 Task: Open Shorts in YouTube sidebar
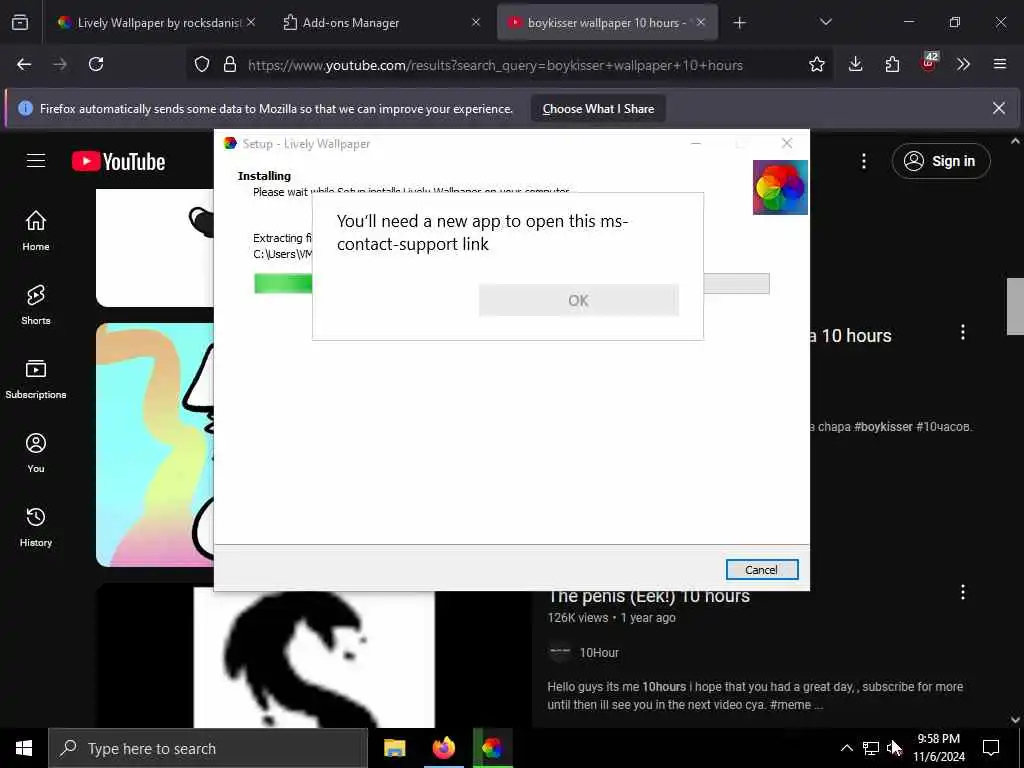pyautogui.click(x=36, y=304)
